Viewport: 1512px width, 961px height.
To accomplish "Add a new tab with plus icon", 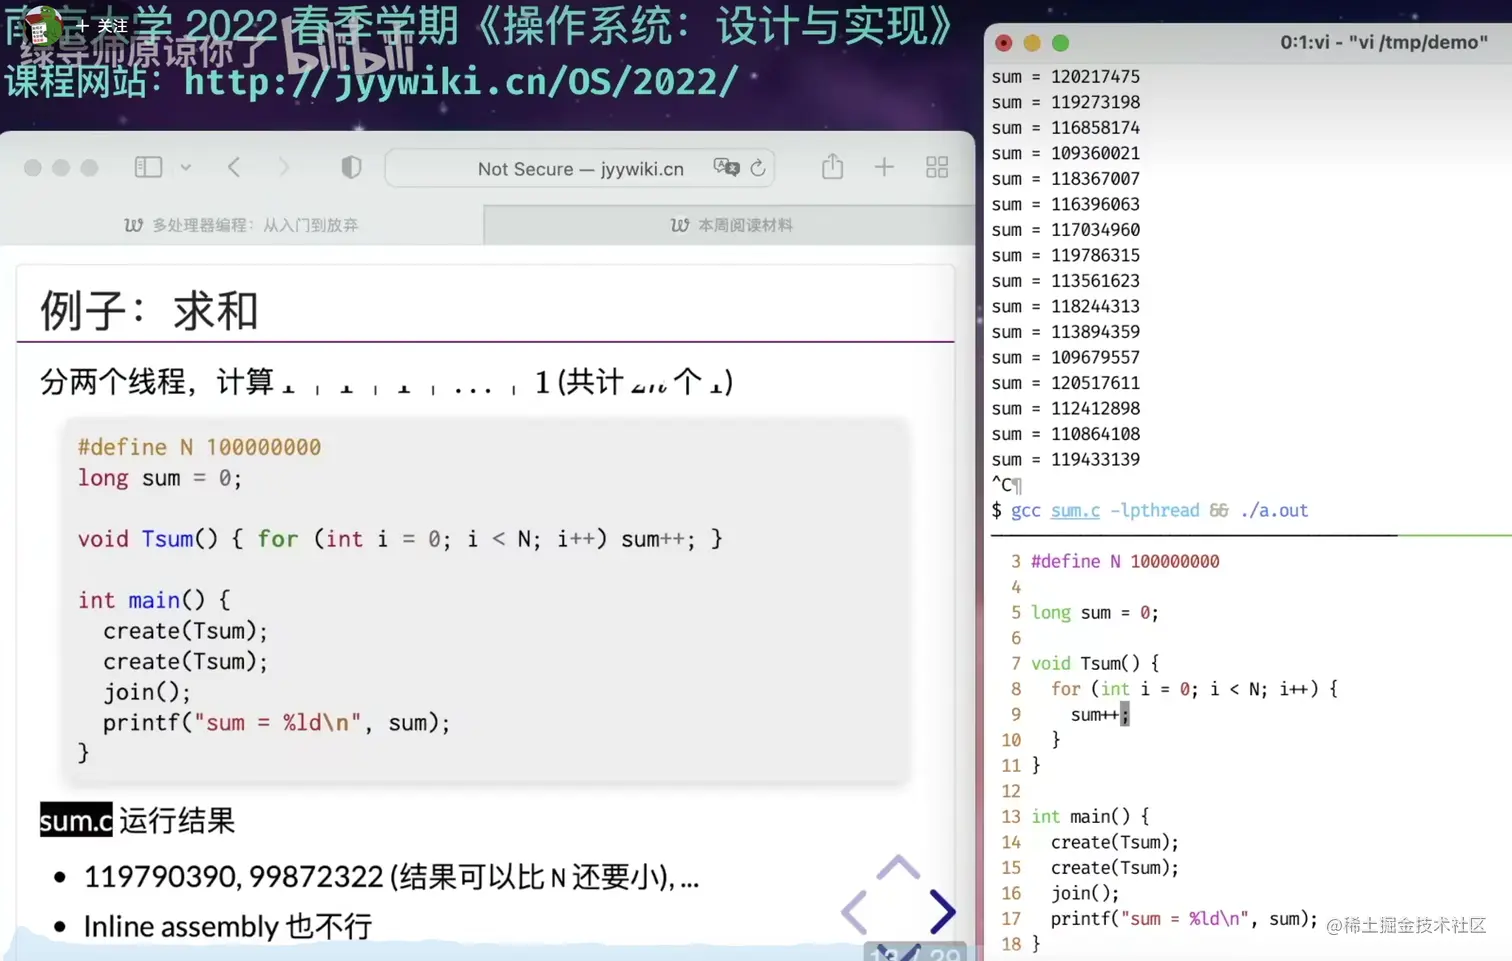I will click(x=884, y=167).
